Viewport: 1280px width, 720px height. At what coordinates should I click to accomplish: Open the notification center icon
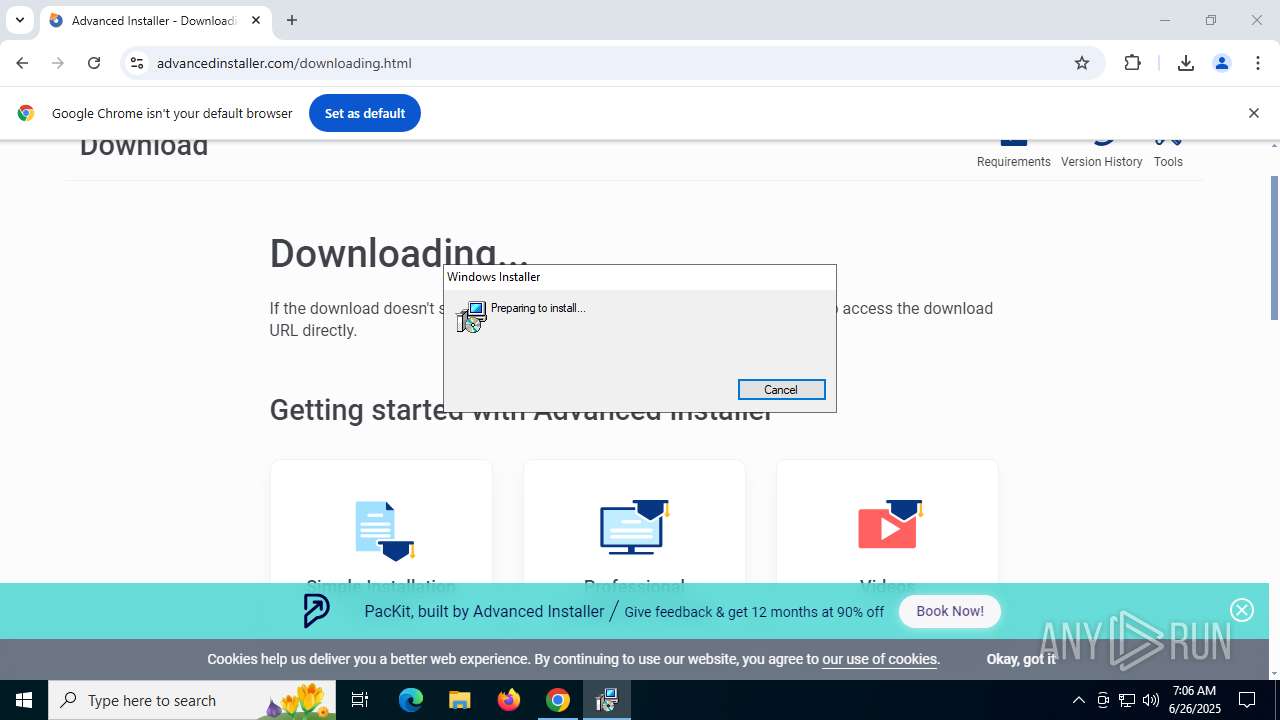click(1247, 700)
